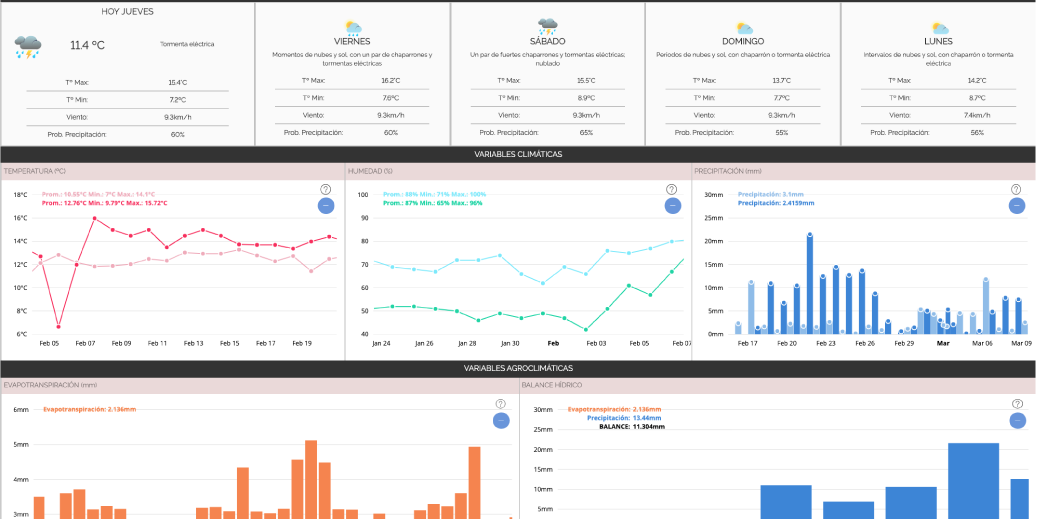Click the SÁBADO forecast description text
Screen dimensions: 1038x519
tap(547, 59)
